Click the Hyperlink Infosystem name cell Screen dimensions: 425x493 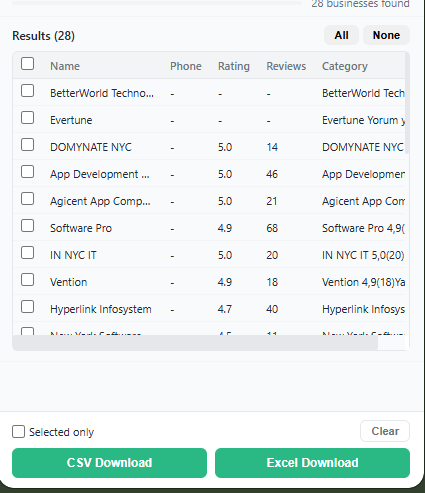[101, 309]
